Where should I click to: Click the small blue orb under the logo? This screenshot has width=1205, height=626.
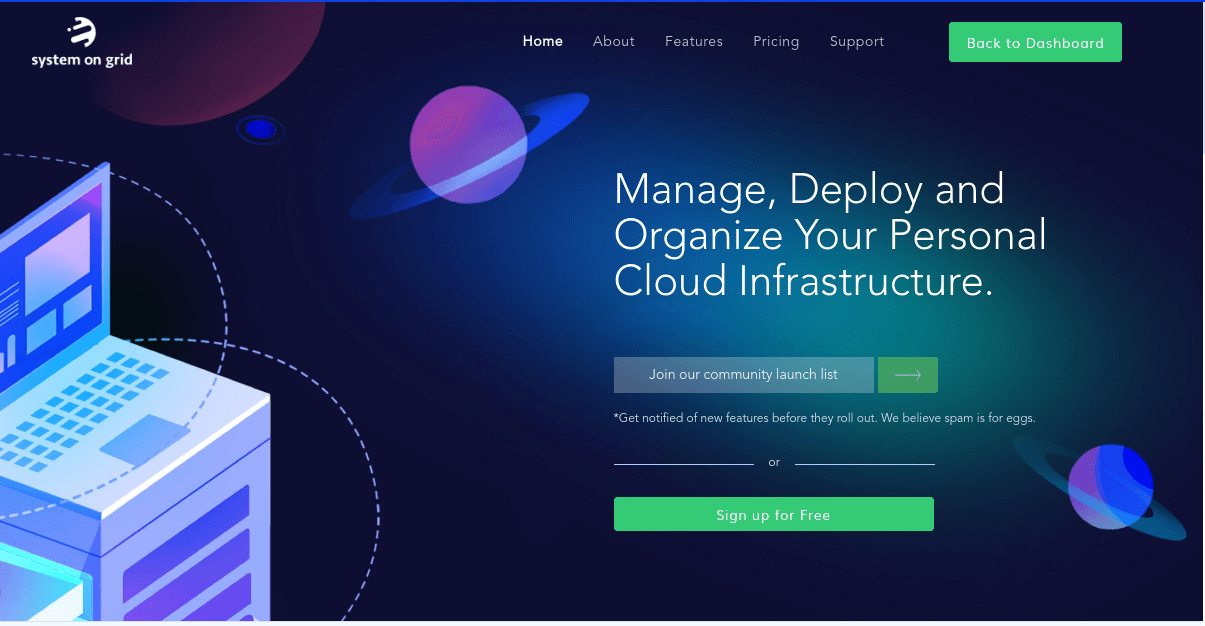coord(261,129)
